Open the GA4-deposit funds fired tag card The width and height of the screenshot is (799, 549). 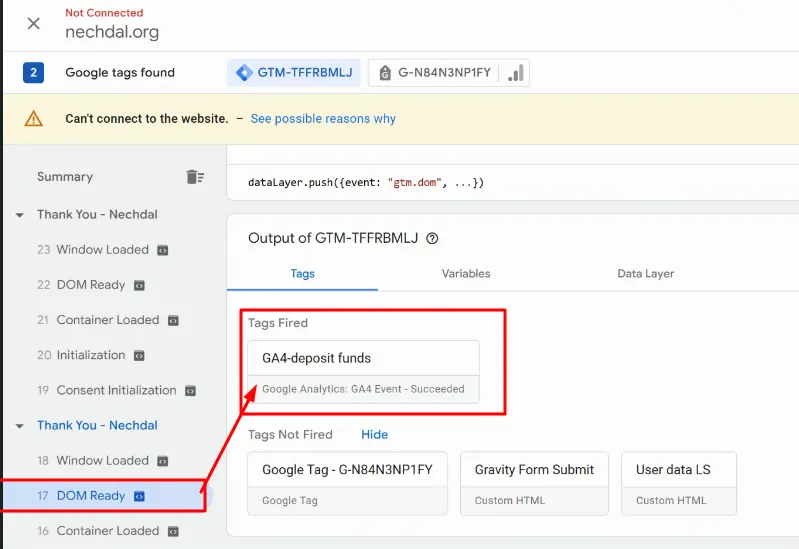point(363,372)
